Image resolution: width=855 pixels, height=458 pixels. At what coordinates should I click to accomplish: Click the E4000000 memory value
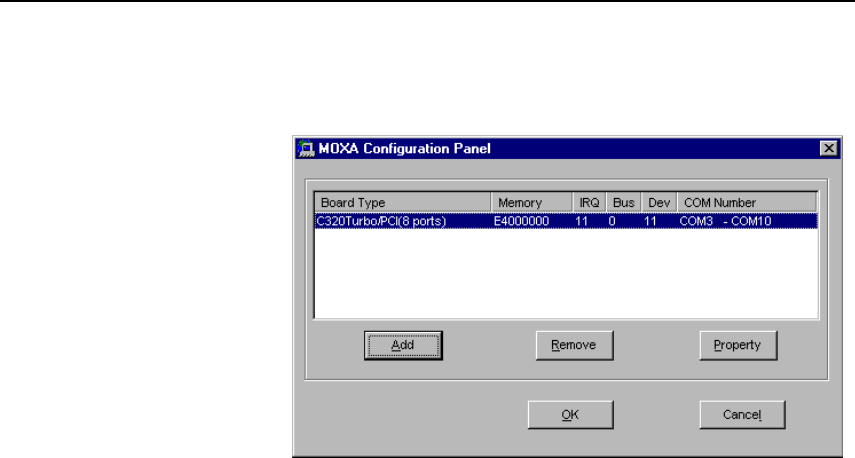(x=521, y=221)
